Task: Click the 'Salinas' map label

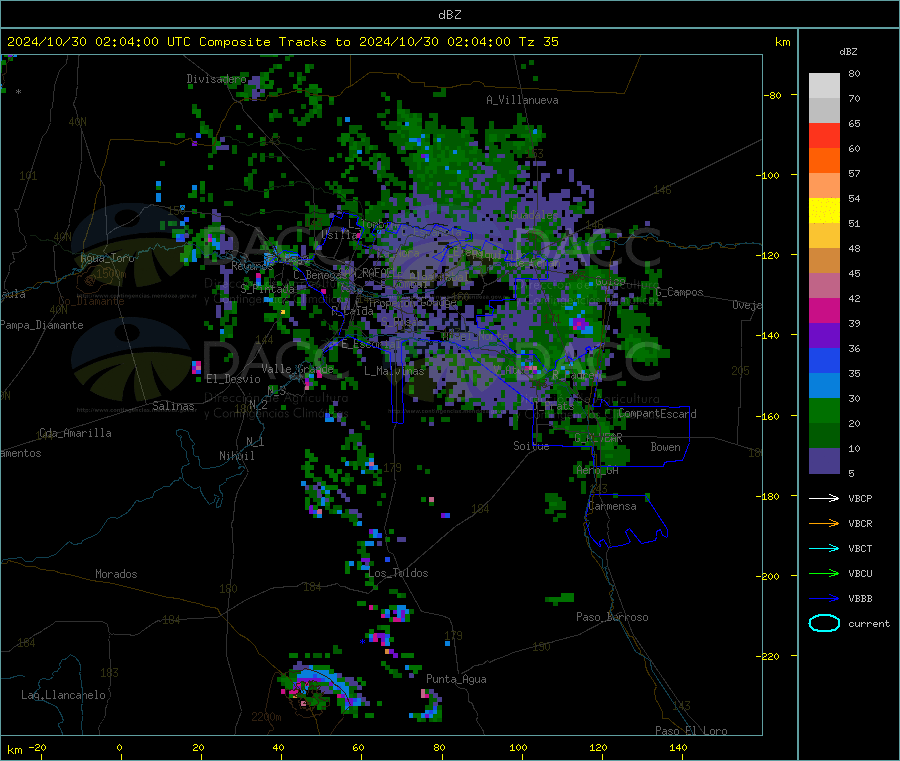Action: tap(173, 406)
